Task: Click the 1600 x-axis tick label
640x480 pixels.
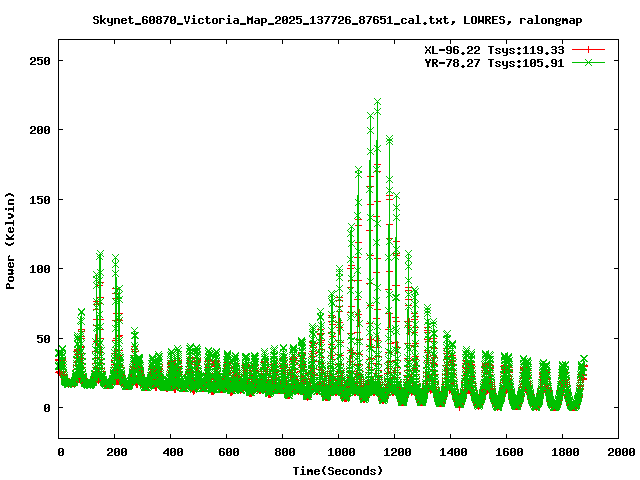Action: (x=509, y=452)
